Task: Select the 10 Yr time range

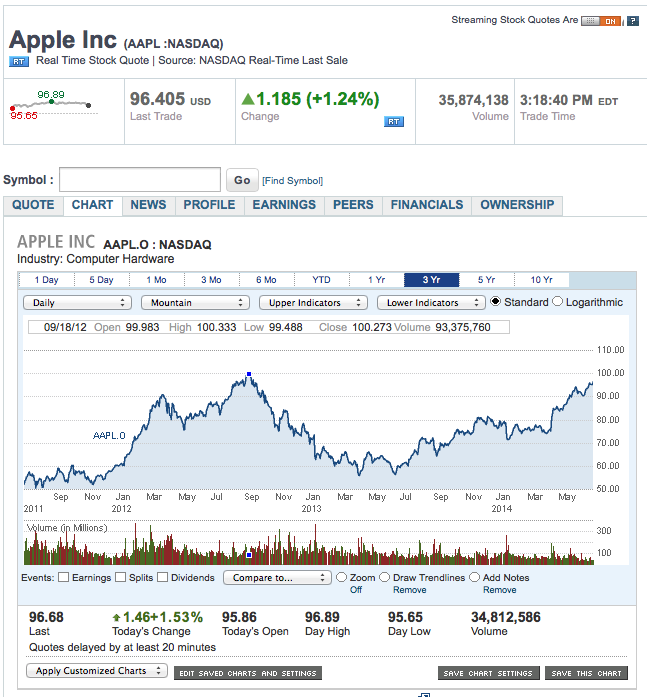Action: [x=542, y=280]
